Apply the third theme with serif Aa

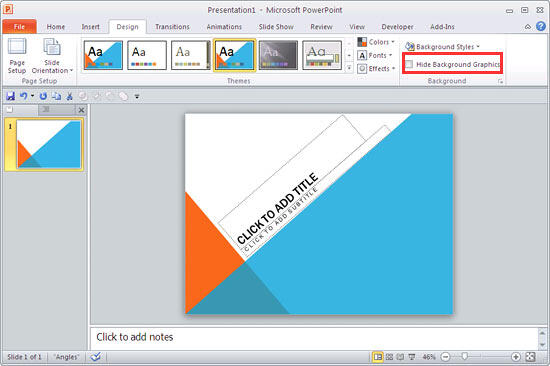coord(190,55)
